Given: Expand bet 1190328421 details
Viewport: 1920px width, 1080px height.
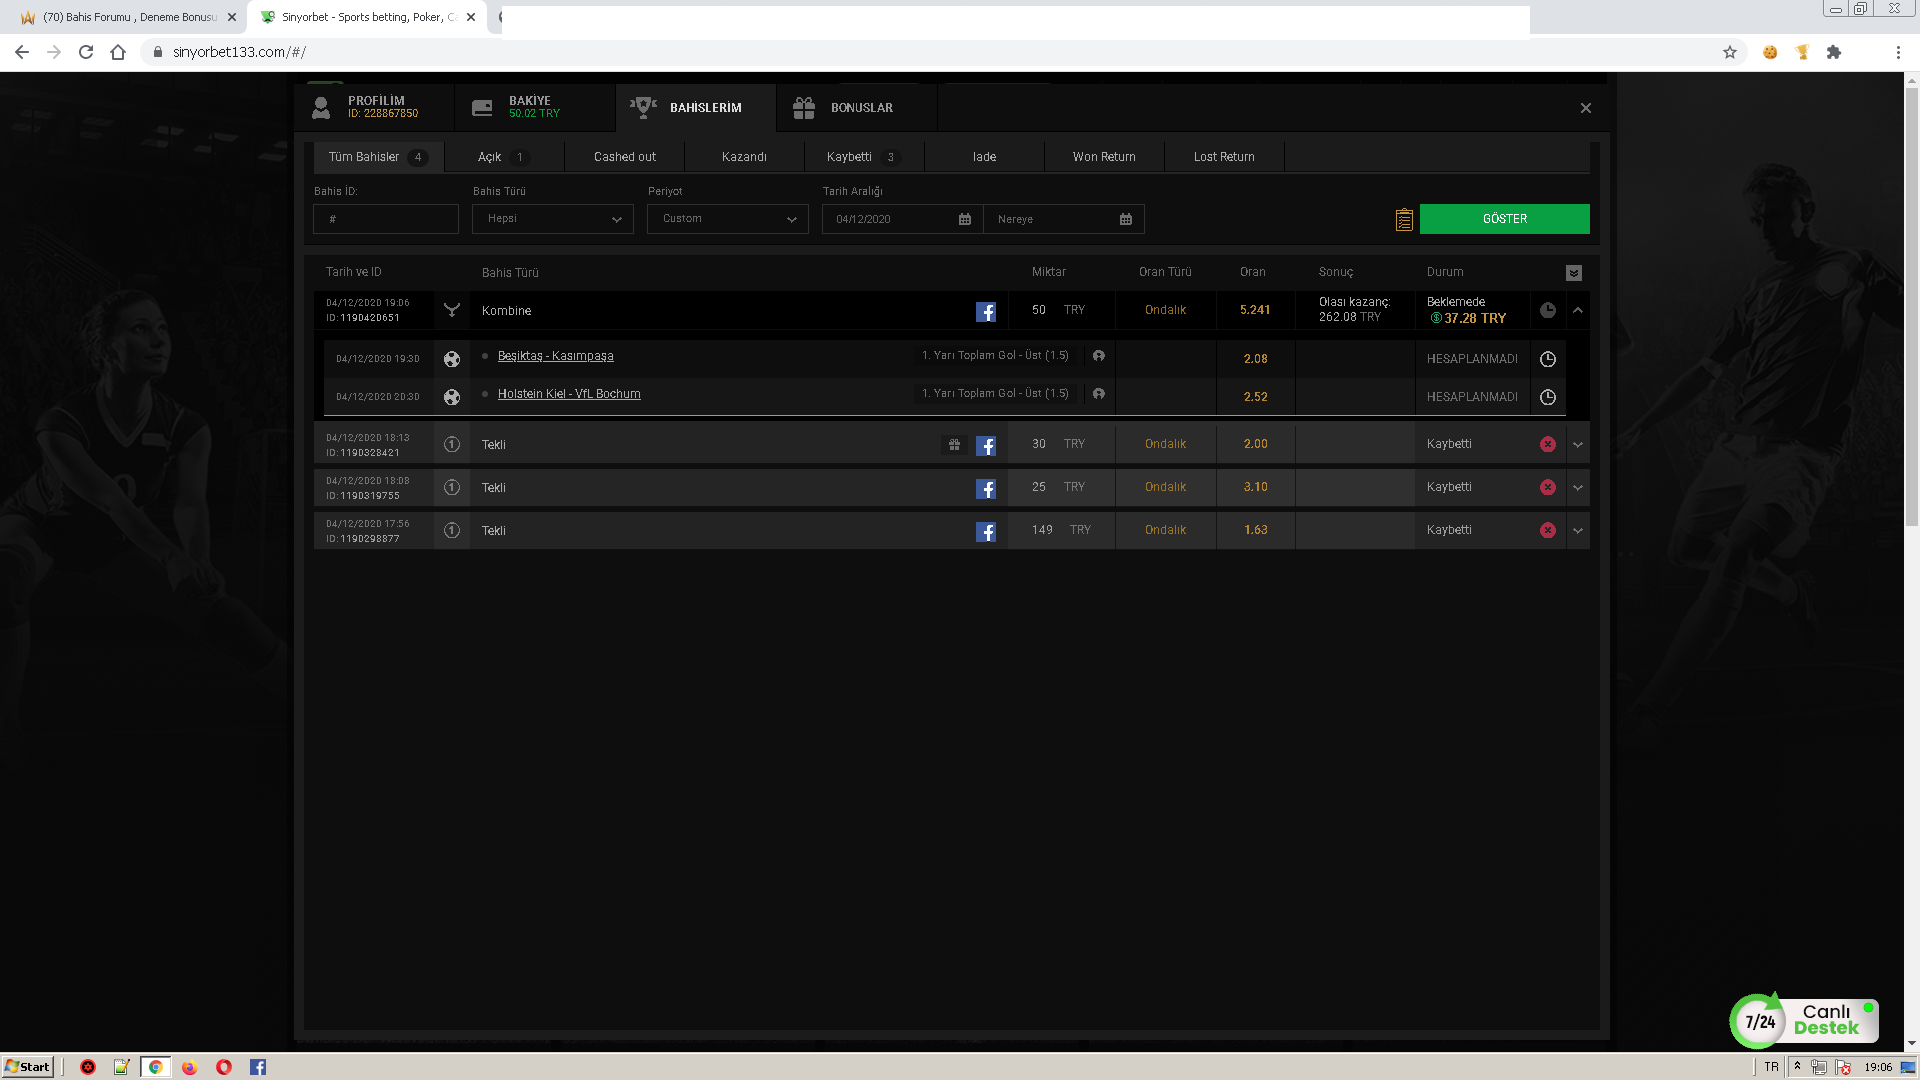Looking at the screenshot, I should point(1577,445).
